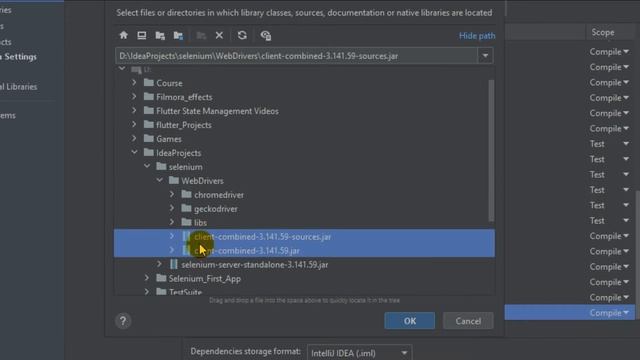Select the selenium folder
This screenshot has width=640, height=360.
185,167
